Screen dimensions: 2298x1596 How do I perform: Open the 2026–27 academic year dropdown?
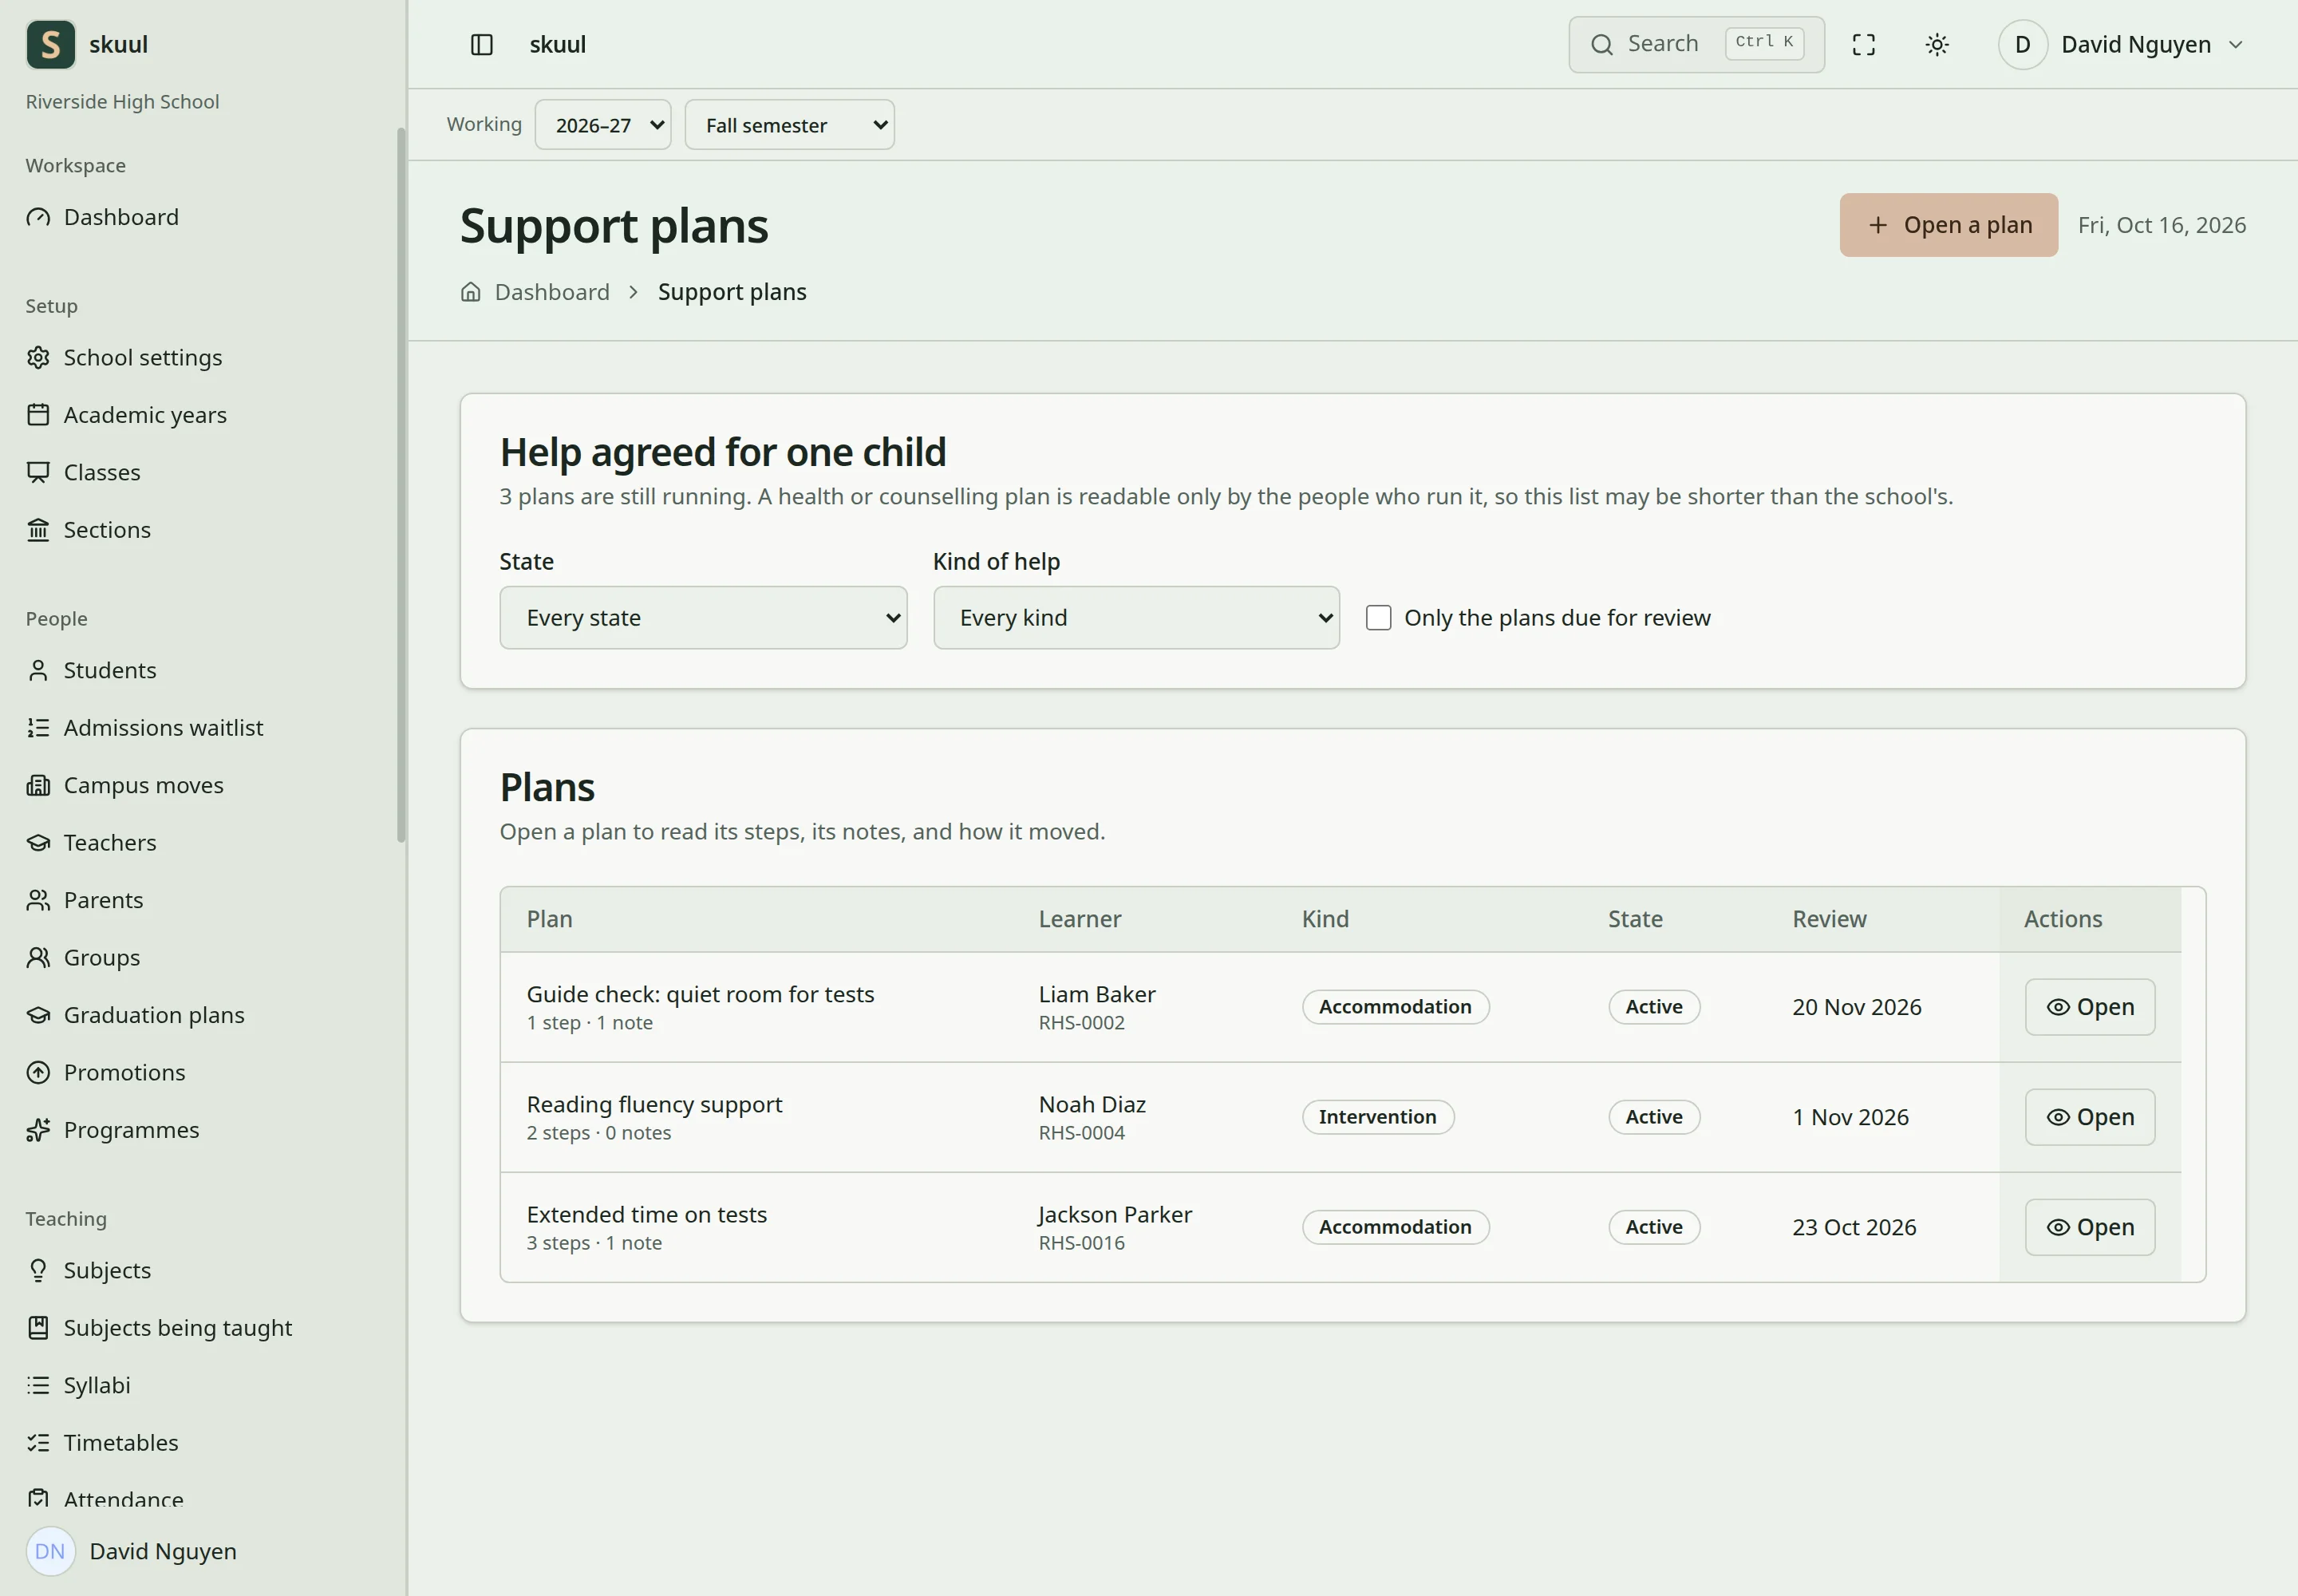coord(603,125)
